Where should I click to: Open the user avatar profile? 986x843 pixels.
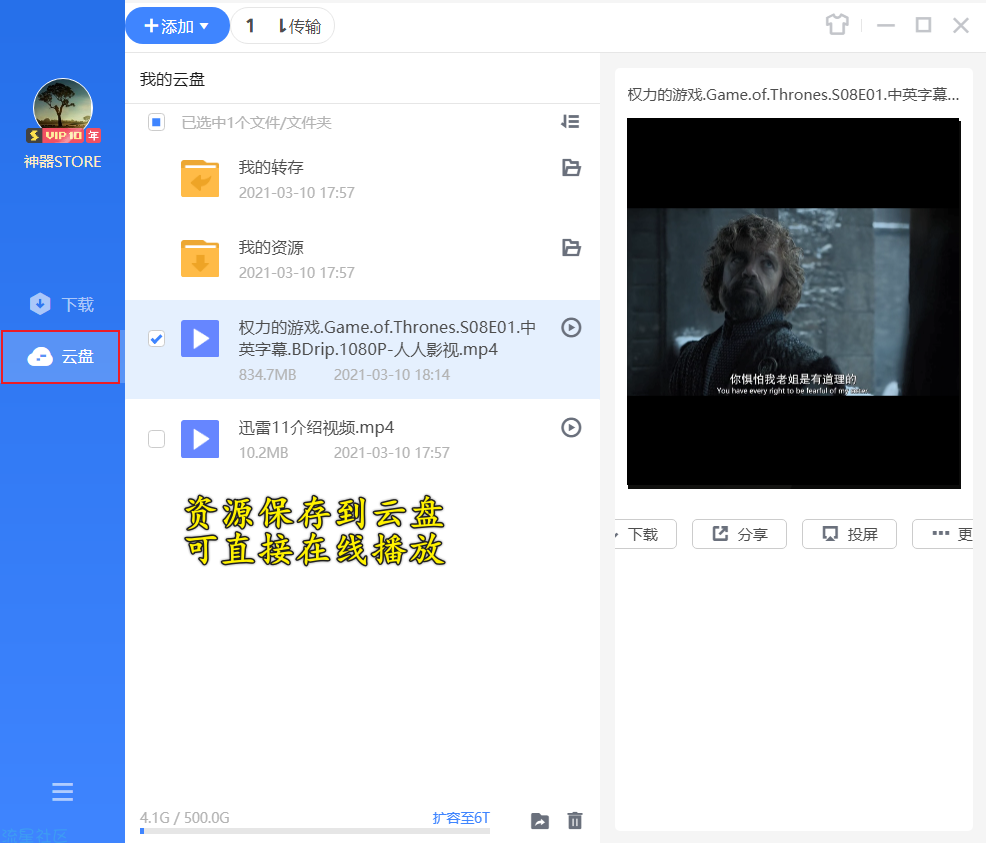pos(62,108)
